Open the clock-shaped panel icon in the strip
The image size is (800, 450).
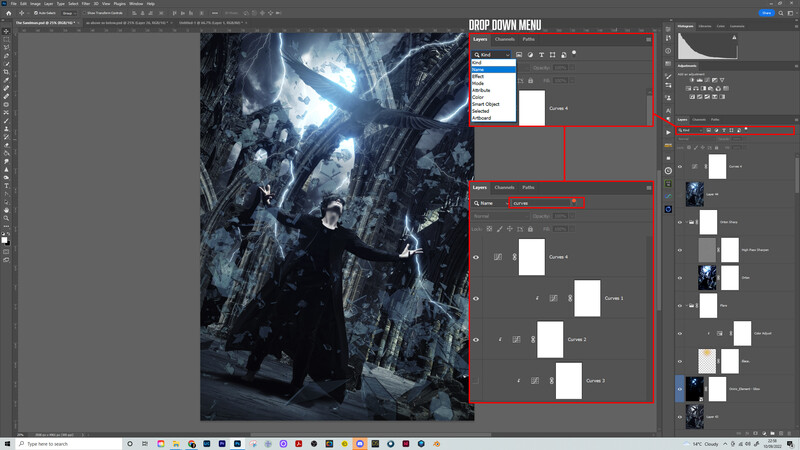pyautogui.click(x=668, y=171)
